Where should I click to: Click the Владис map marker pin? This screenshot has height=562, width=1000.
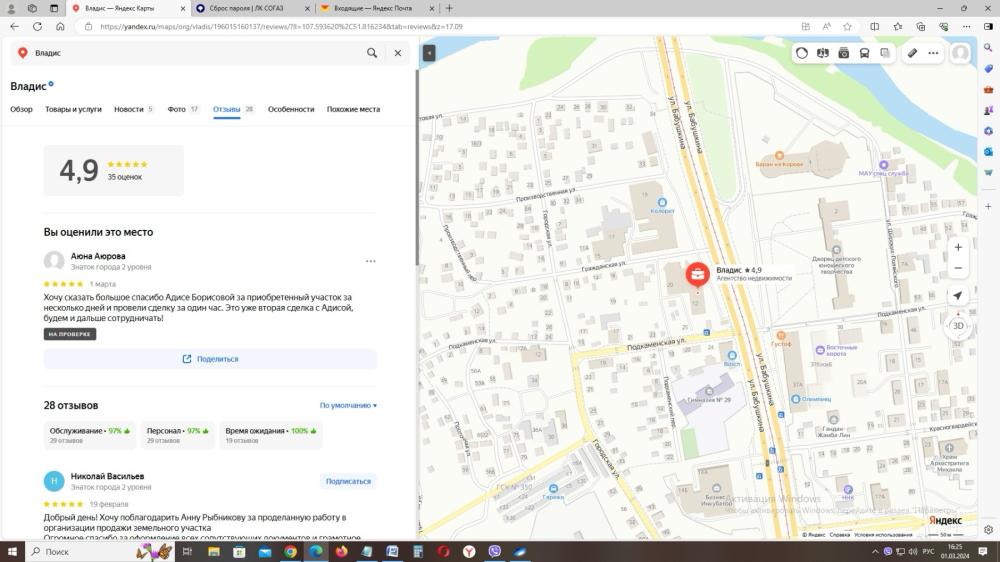coord(698,274)
